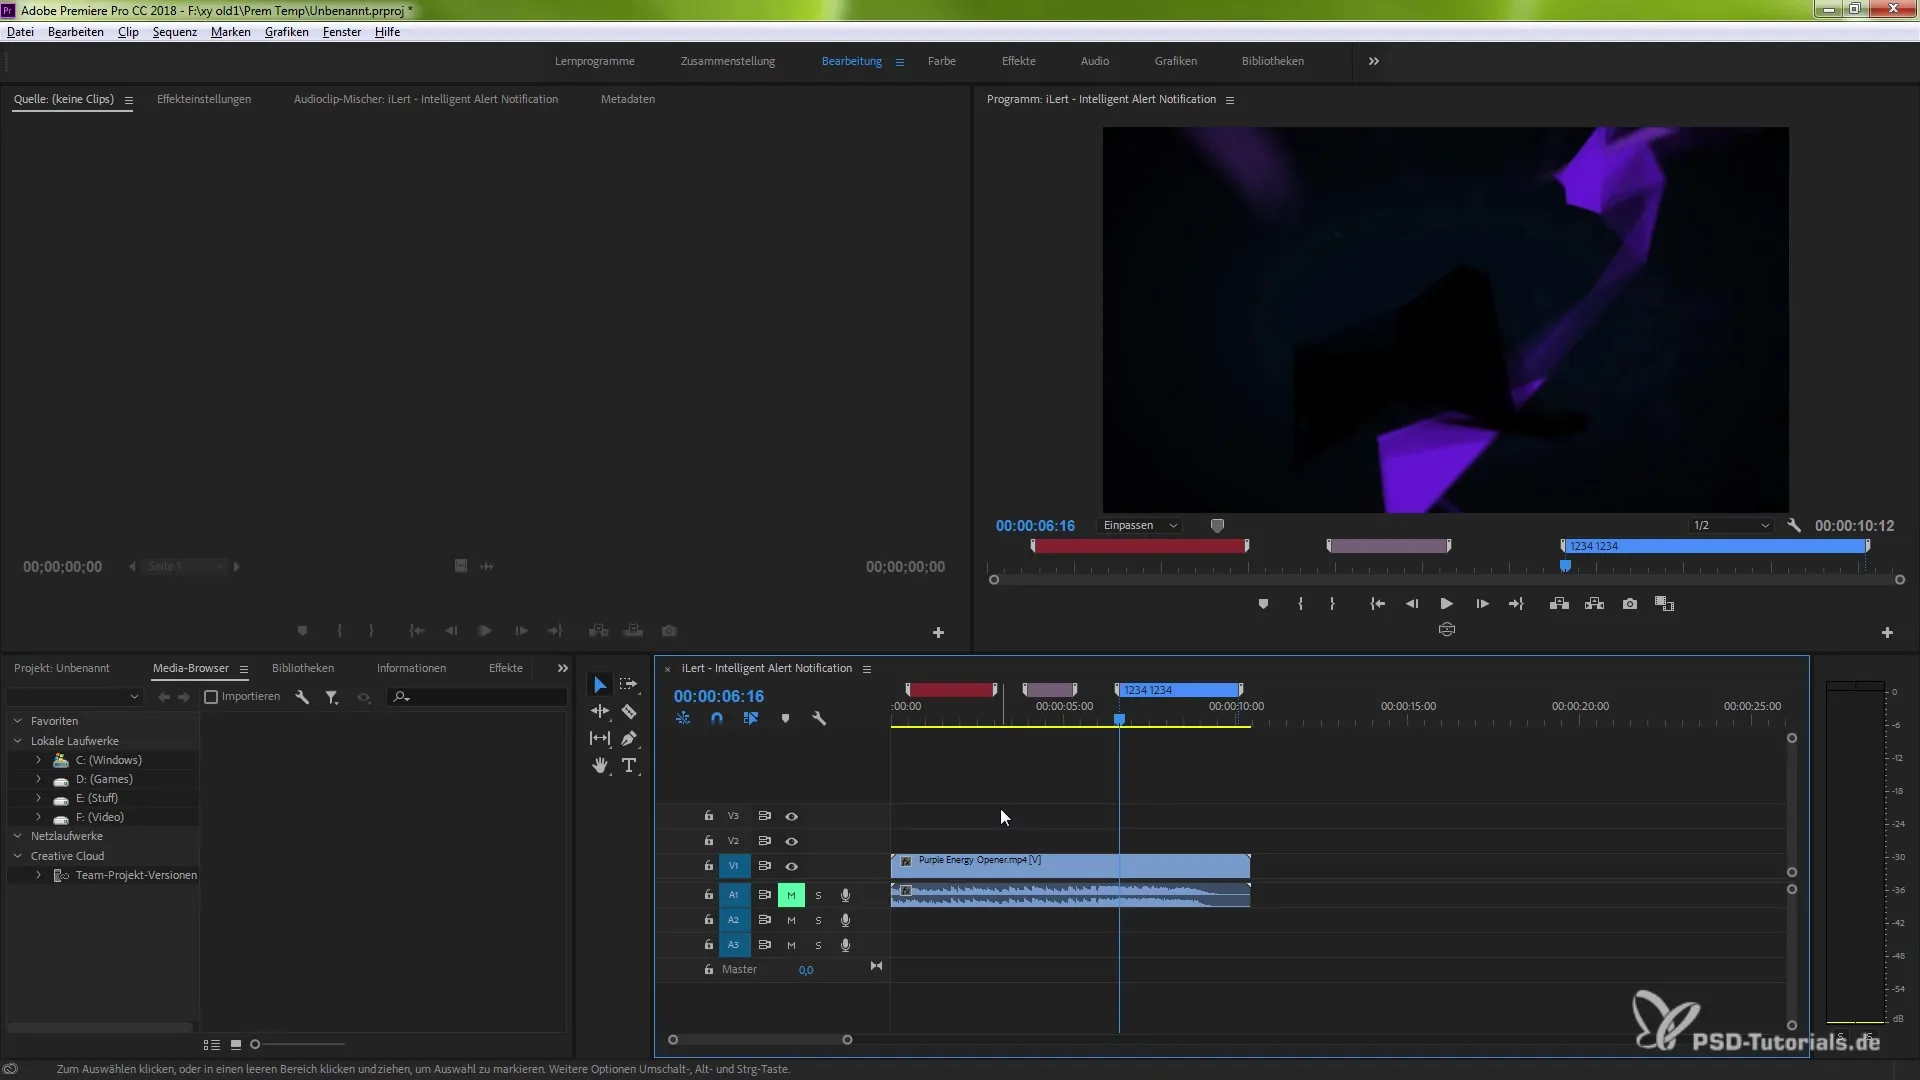Screen dimensions: 1920x1080
Task: Open Media Browser recent directories dropdown
Action: coord(74,697)
